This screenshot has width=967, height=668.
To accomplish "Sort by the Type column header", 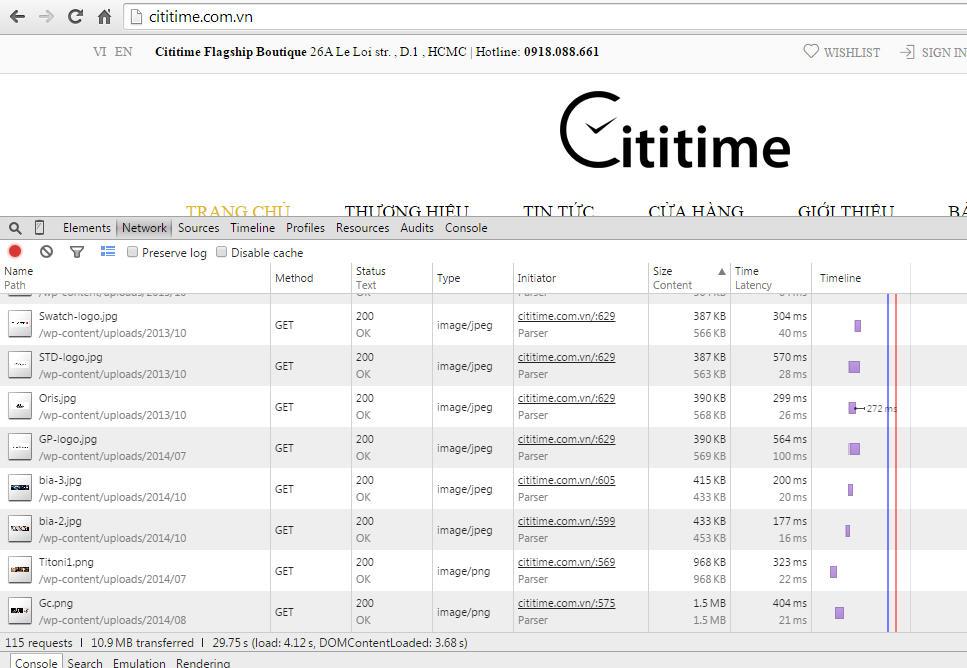I will [472, 278].
